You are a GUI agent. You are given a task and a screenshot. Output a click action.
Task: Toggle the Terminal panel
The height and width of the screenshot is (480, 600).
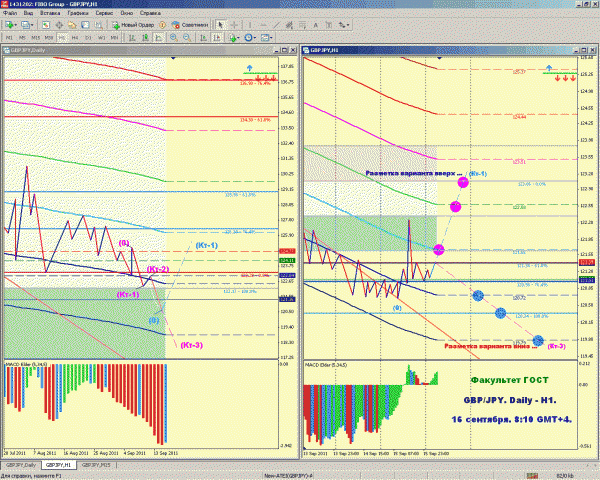(85, 25)
